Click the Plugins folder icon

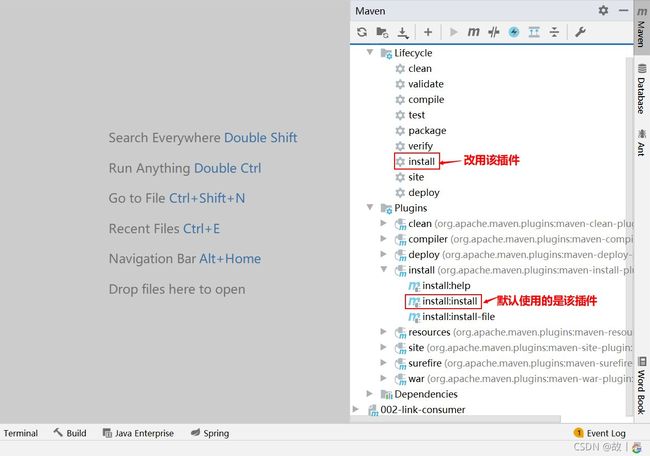pyautogui.click(x=386, y=208)
